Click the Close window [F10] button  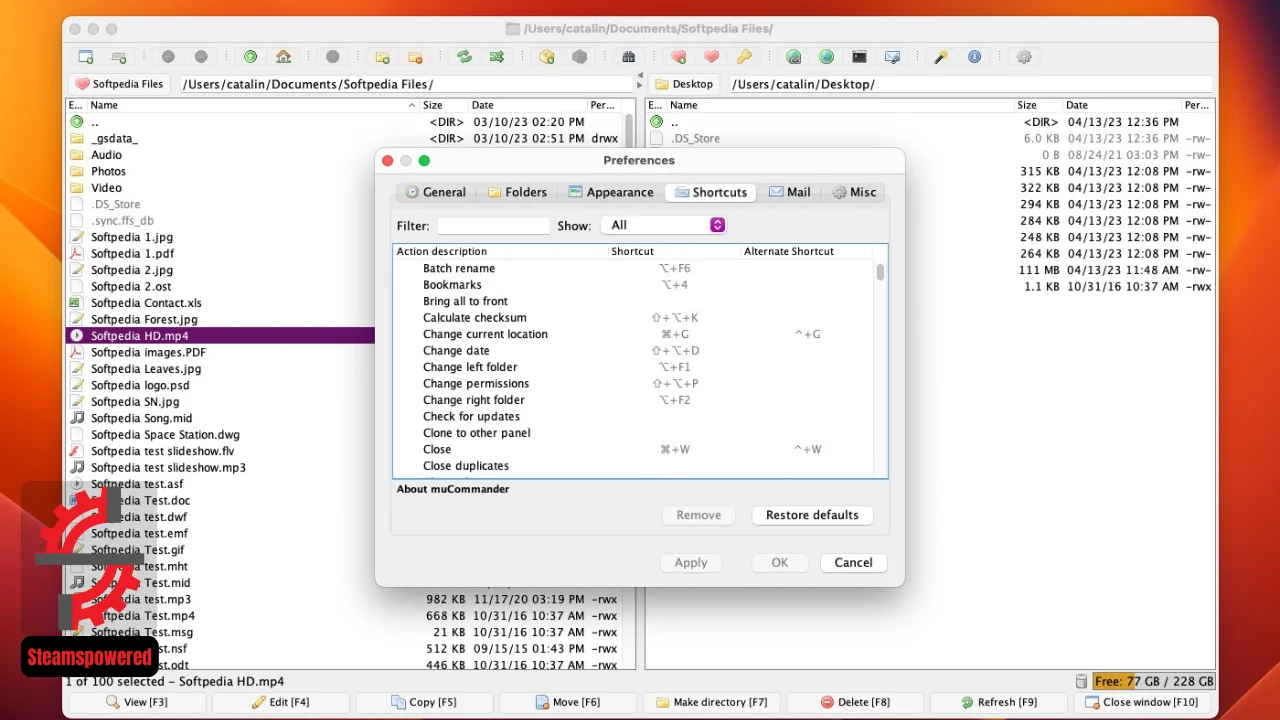[x=1143, y=702]
